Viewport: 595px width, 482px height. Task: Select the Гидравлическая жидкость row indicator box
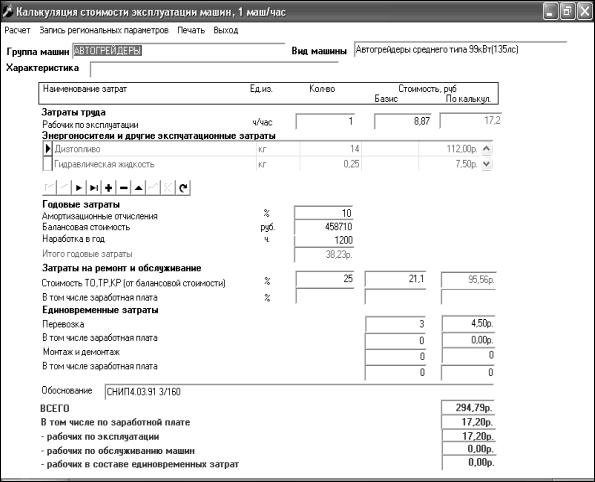47,164
